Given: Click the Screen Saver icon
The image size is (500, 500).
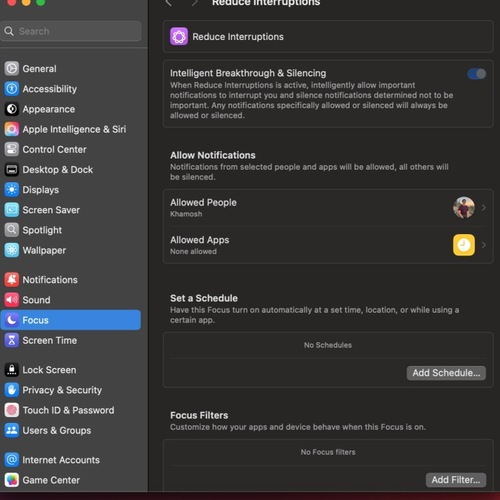Looking at the screenshot, I should pyautogui.click(x=12, y=210).
